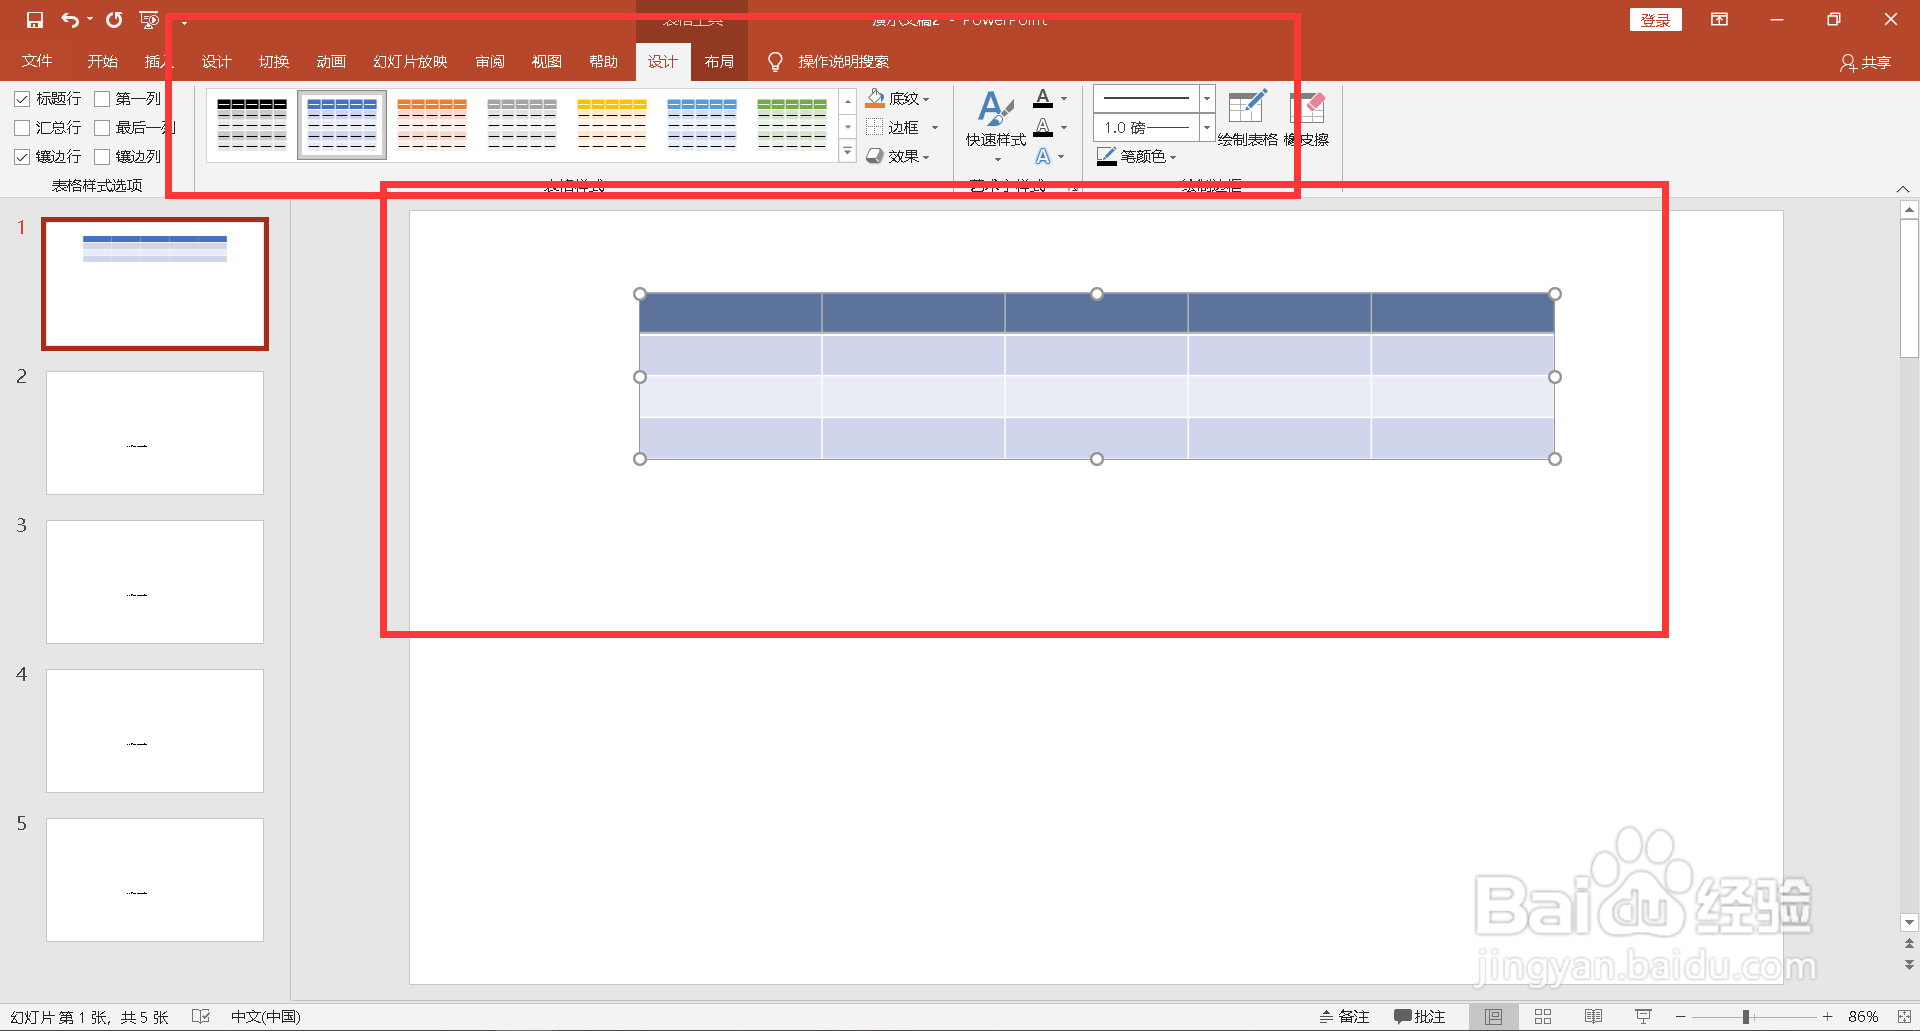Open customize quick access toolbar dropdown
The image size is (1920, 1031).
[x=184, y=22]
